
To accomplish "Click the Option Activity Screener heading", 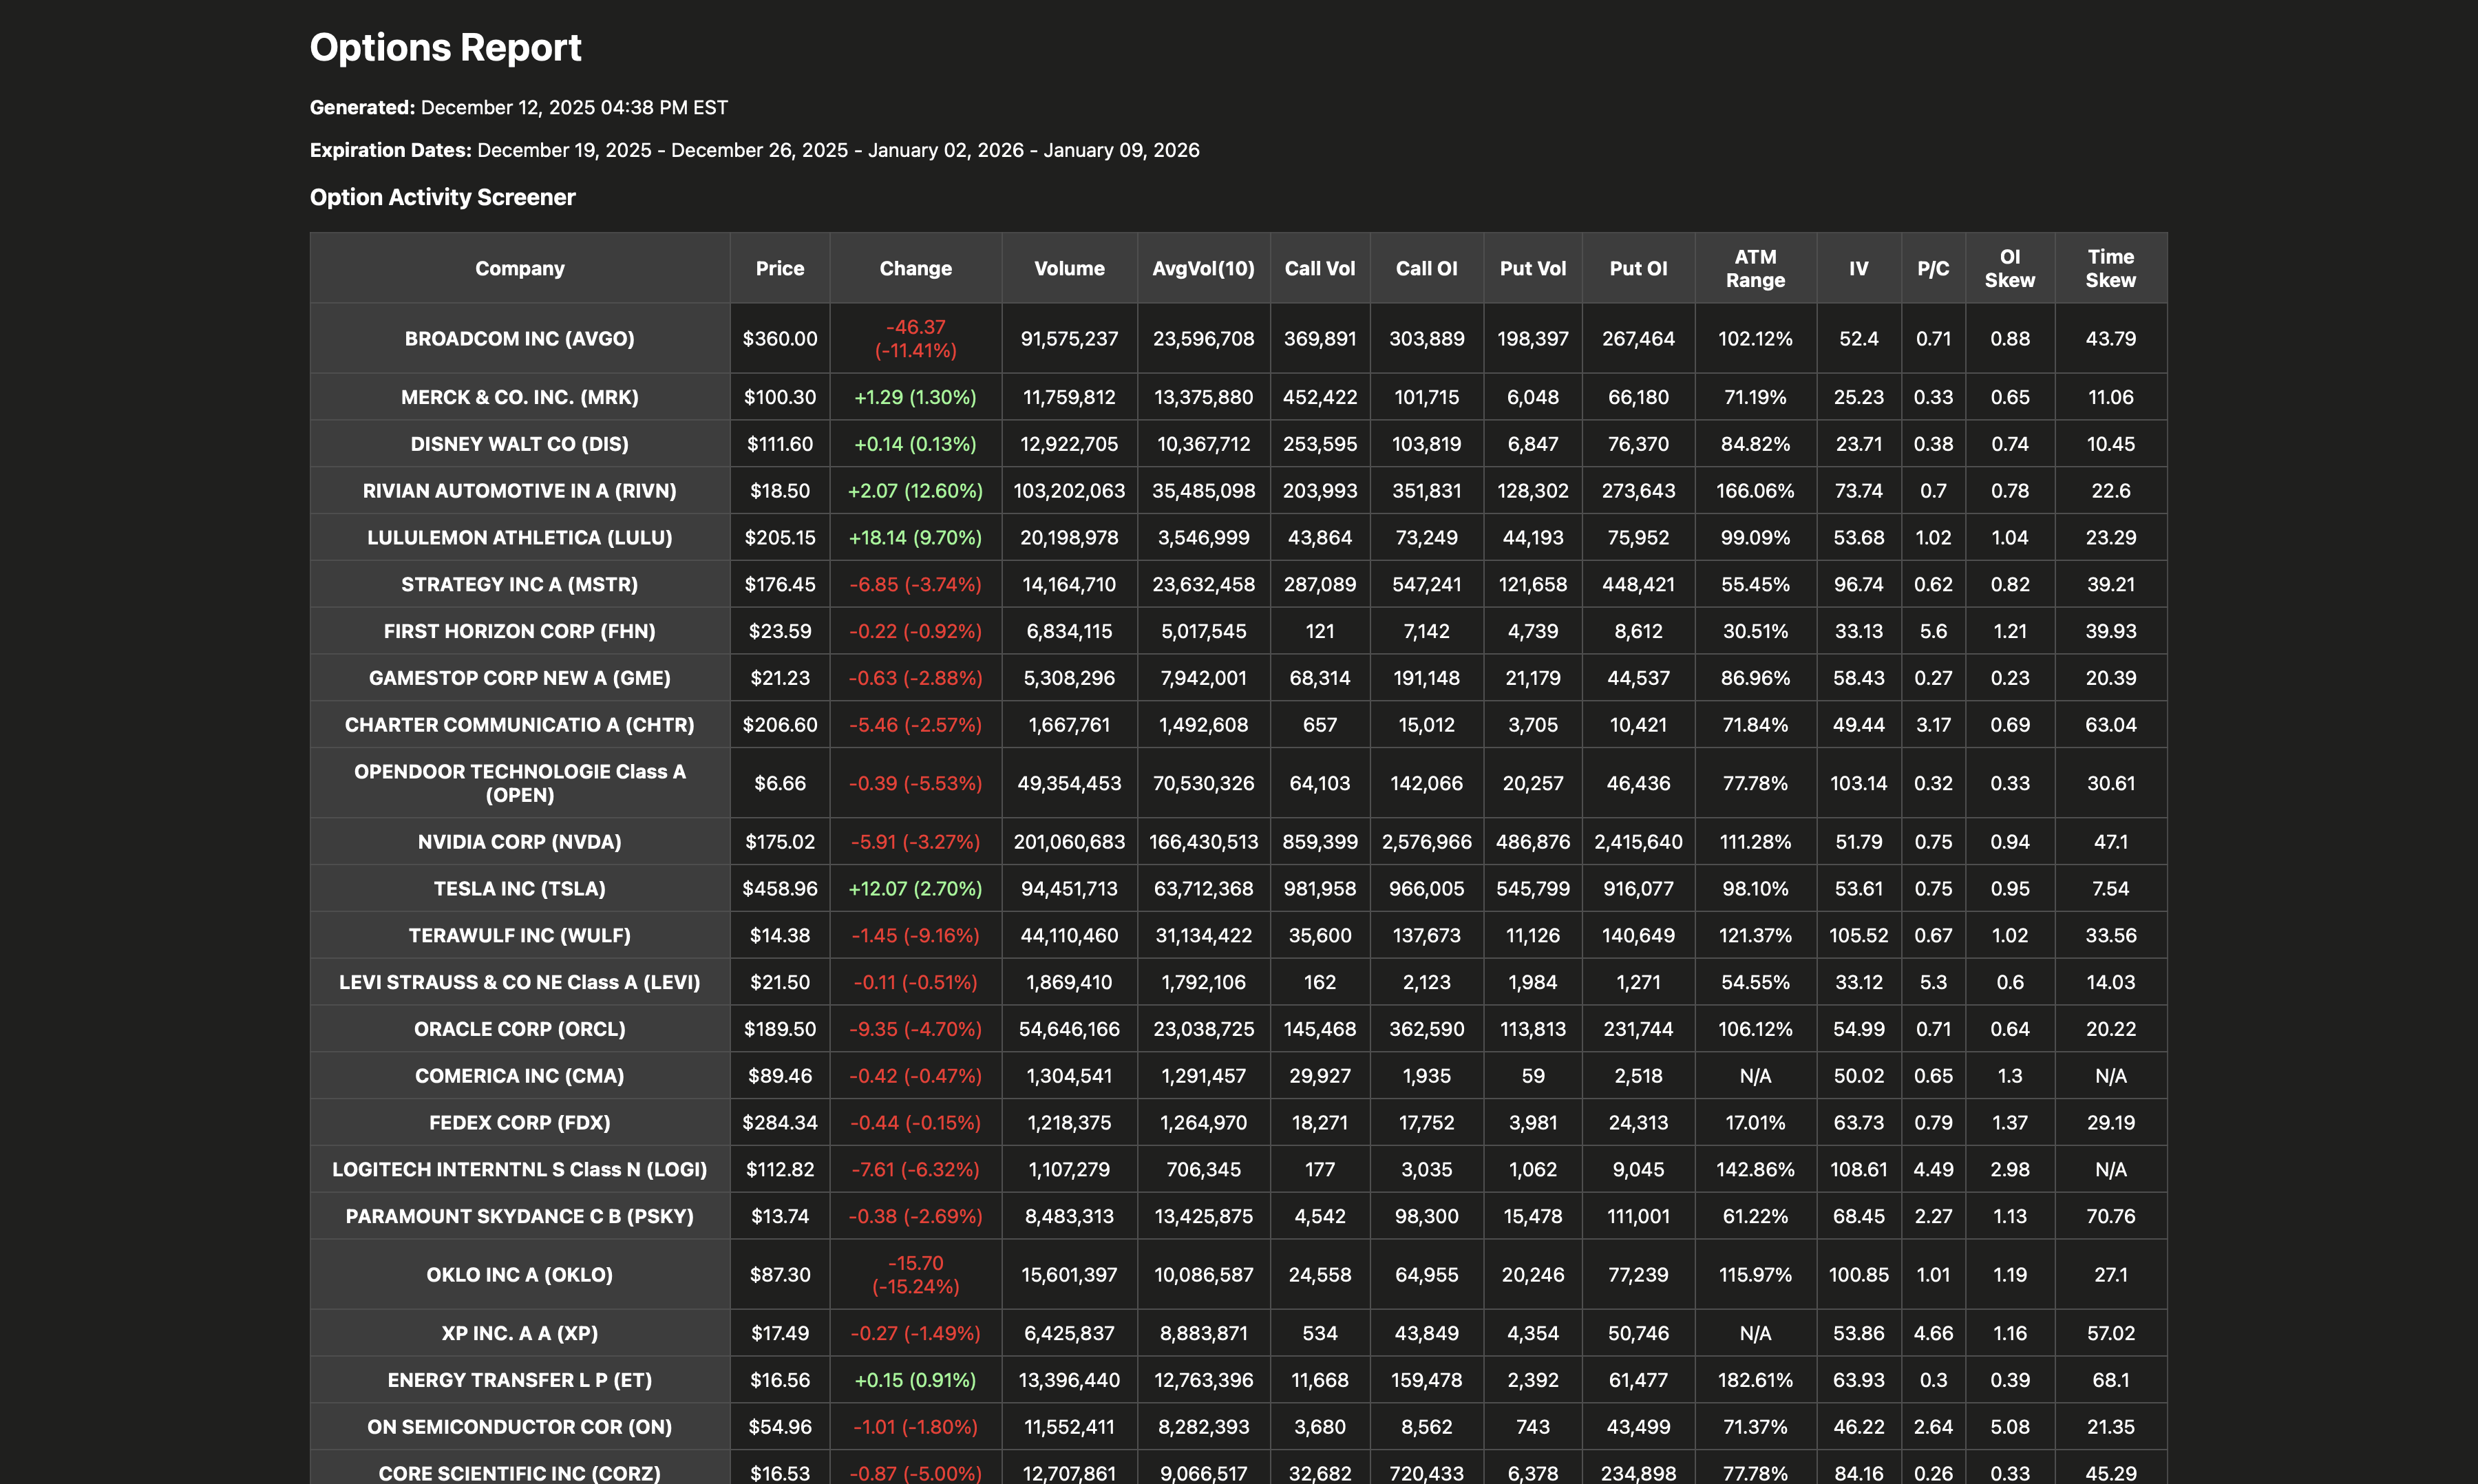I will (x=442, y=197).
